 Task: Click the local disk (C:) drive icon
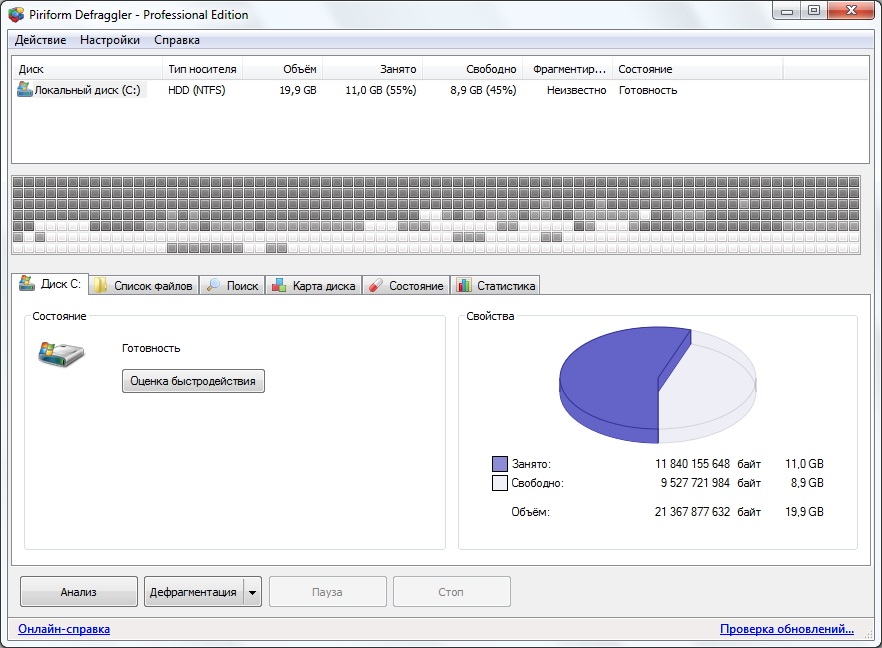coord(25,90)
